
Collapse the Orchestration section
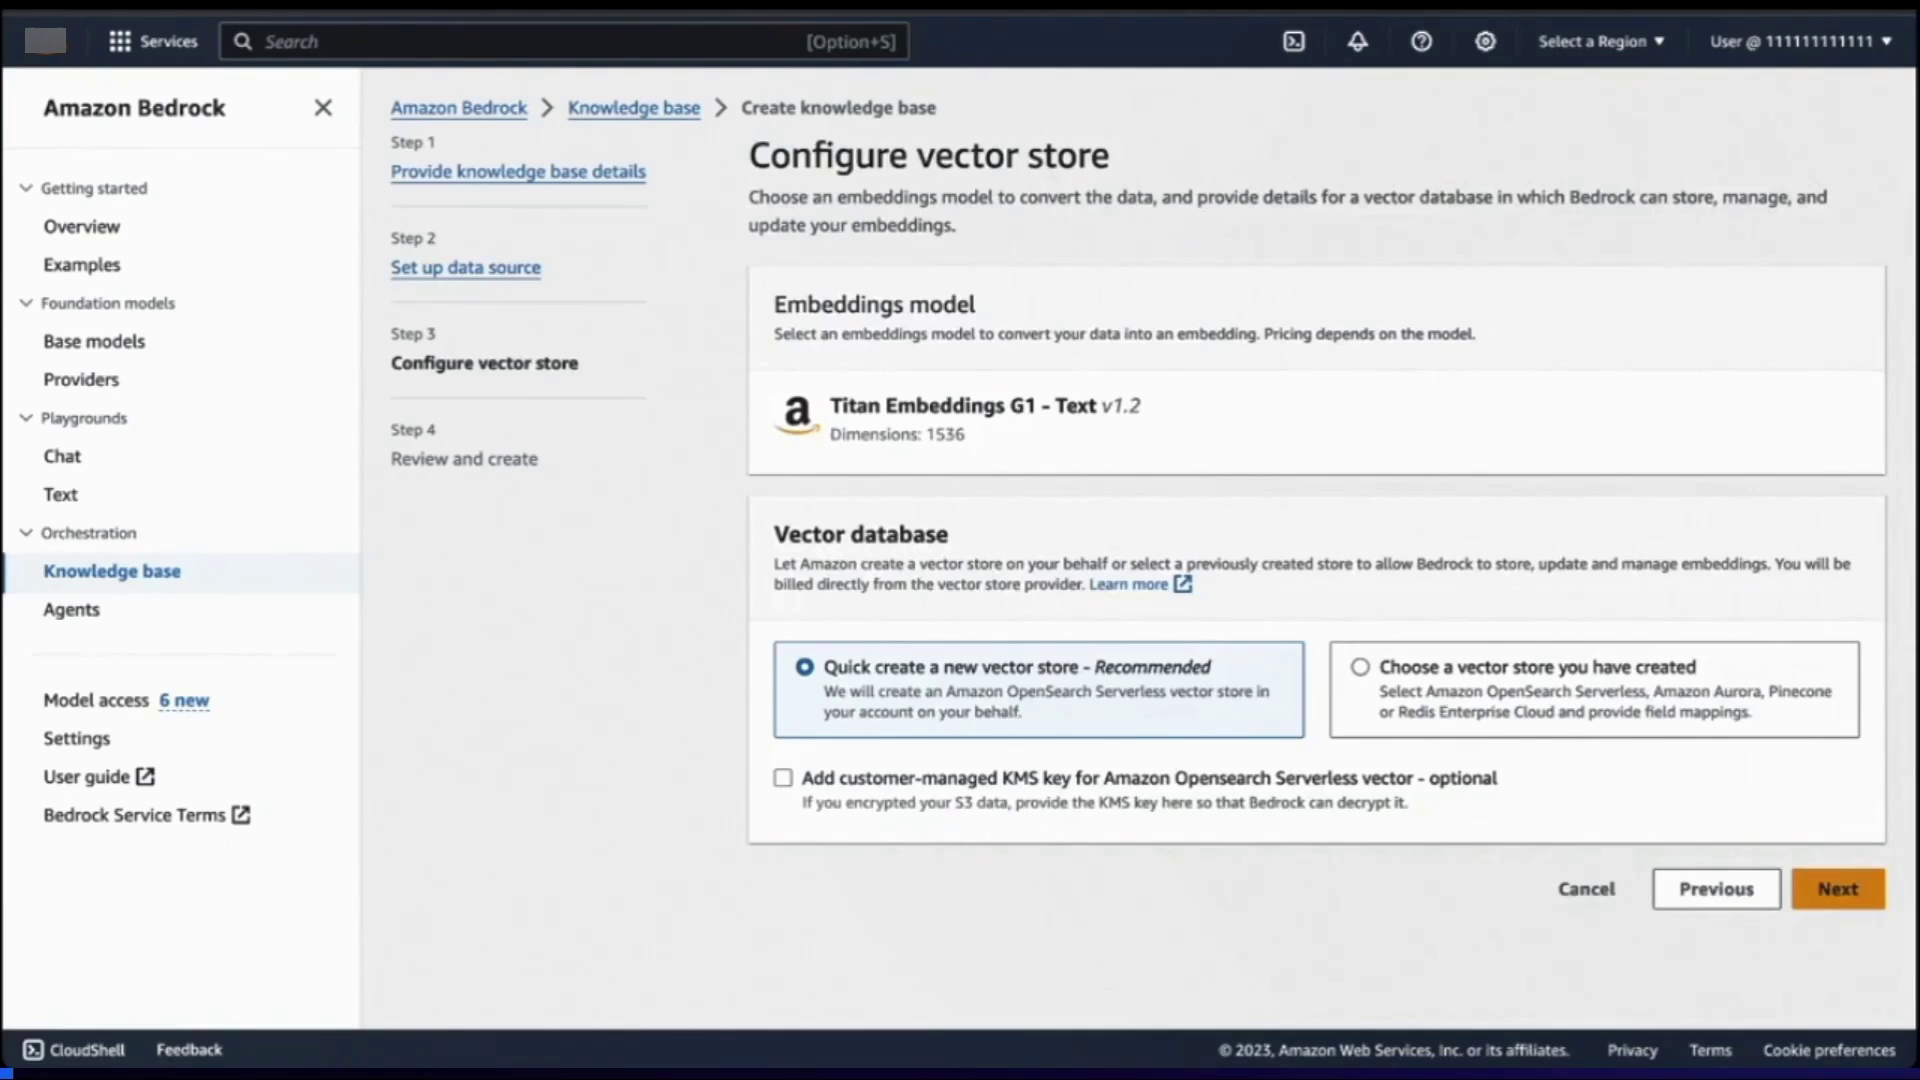pyautogui.click(x=26, y=533)
